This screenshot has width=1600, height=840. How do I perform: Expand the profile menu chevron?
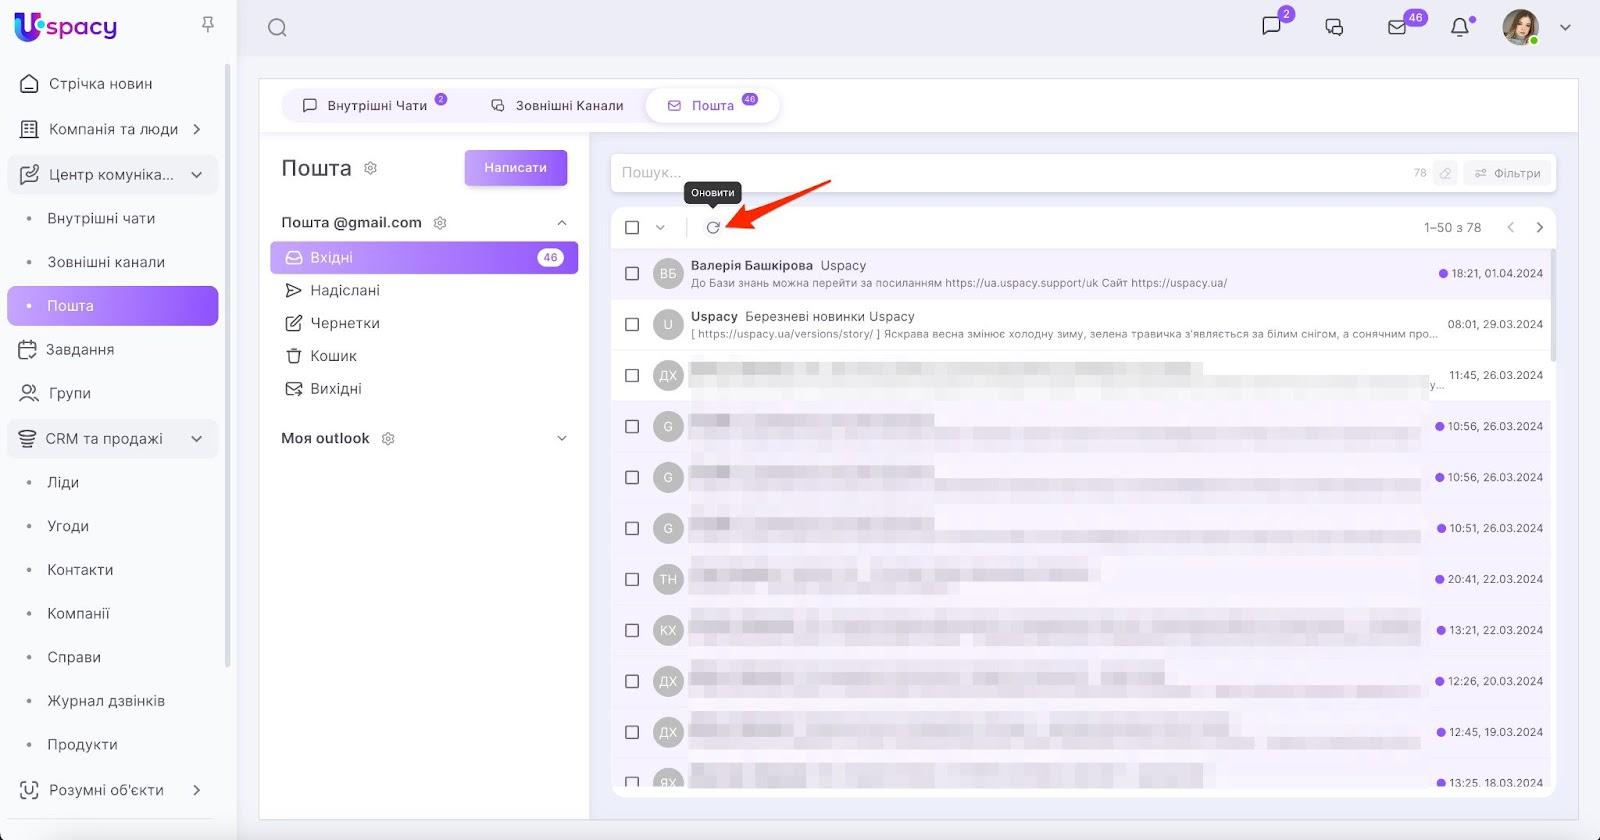pos(1566,28)
